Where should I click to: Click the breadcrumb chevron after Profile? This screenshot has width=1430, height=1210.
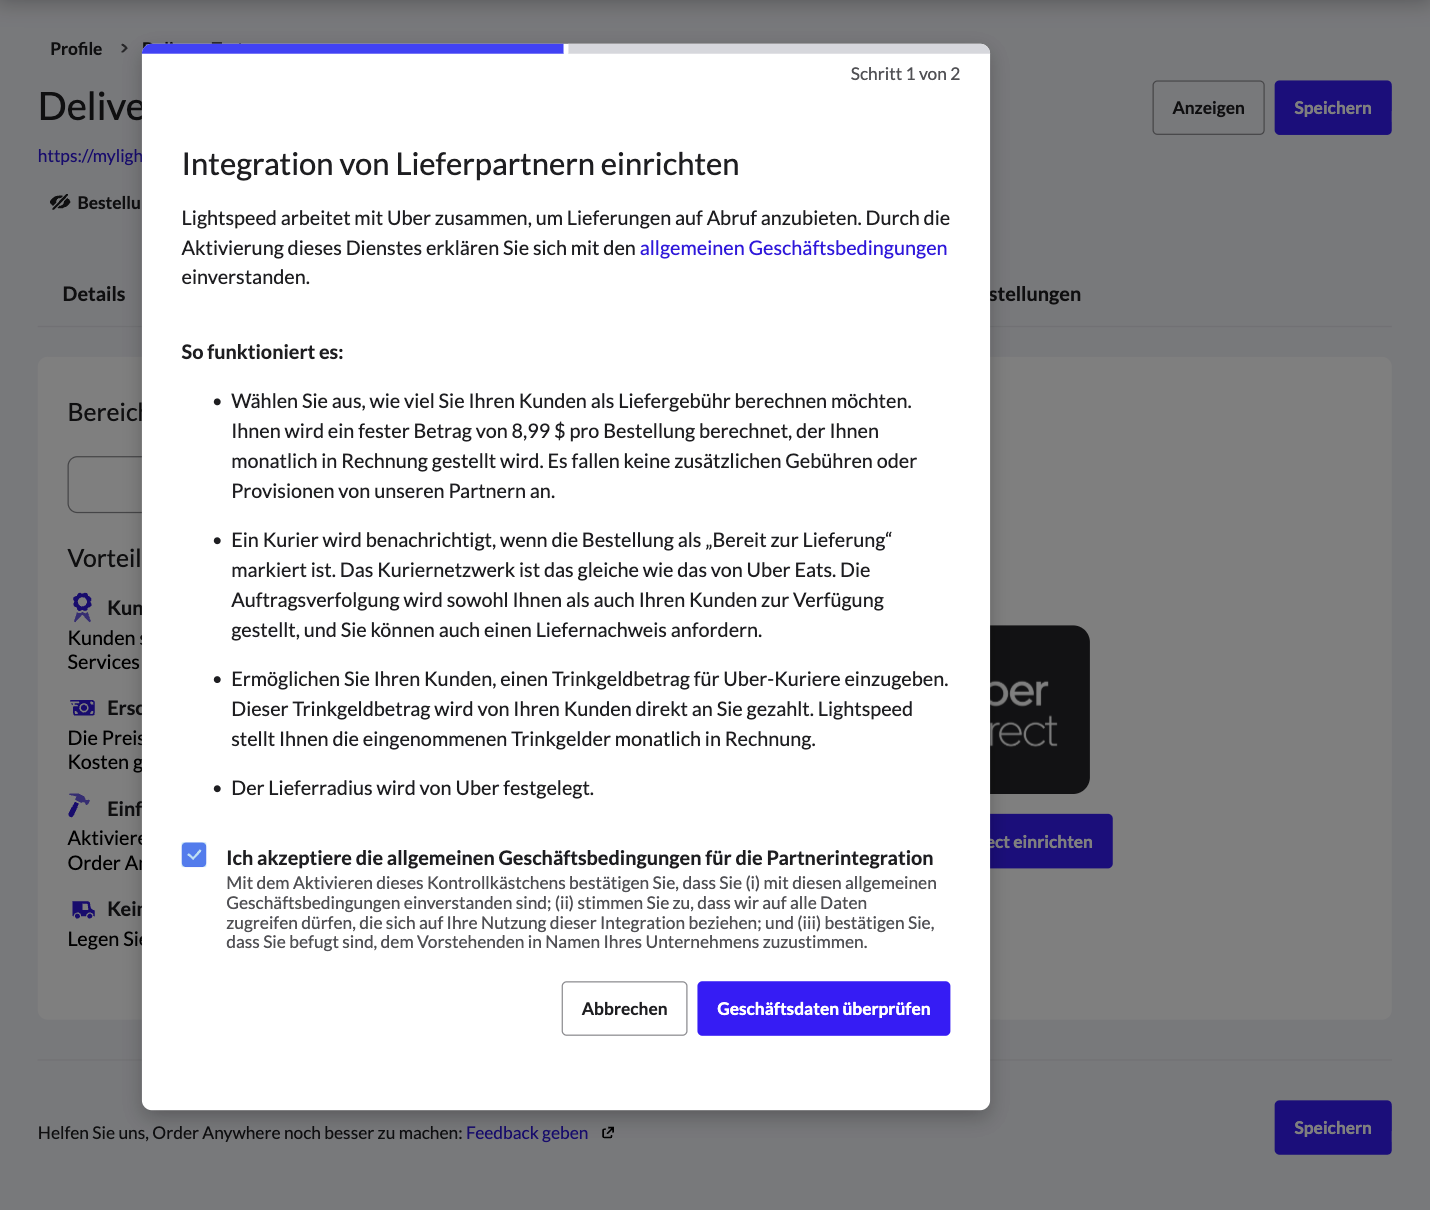(x=124, y=48)
